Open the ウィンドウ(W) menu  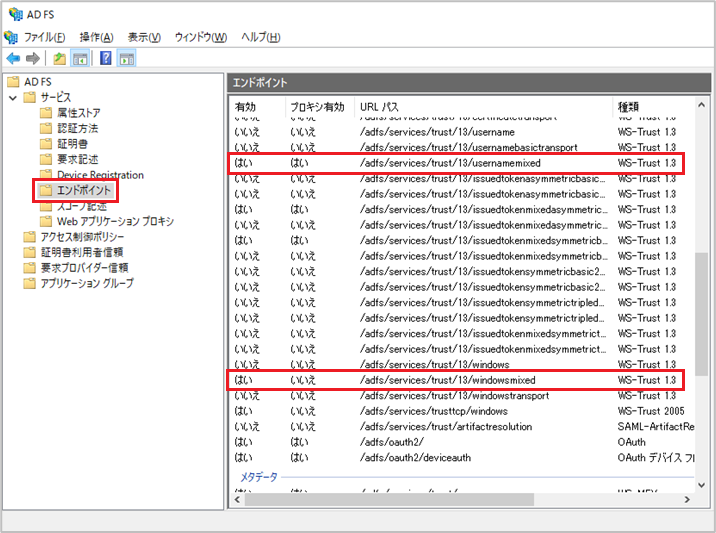(201, 37)
